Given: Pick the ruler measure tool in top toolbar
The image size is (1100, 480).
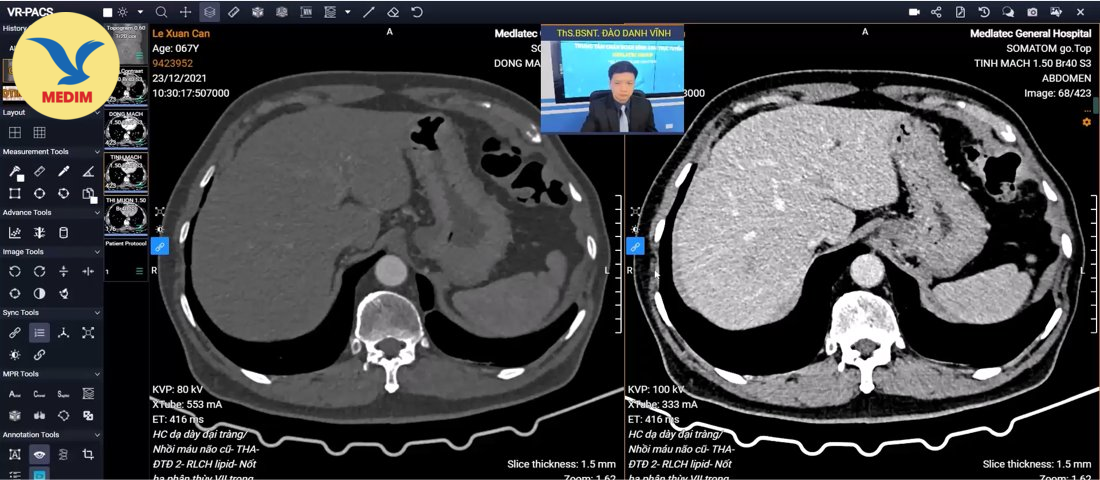Looking at the screenshot, I should tap(234, 12).
